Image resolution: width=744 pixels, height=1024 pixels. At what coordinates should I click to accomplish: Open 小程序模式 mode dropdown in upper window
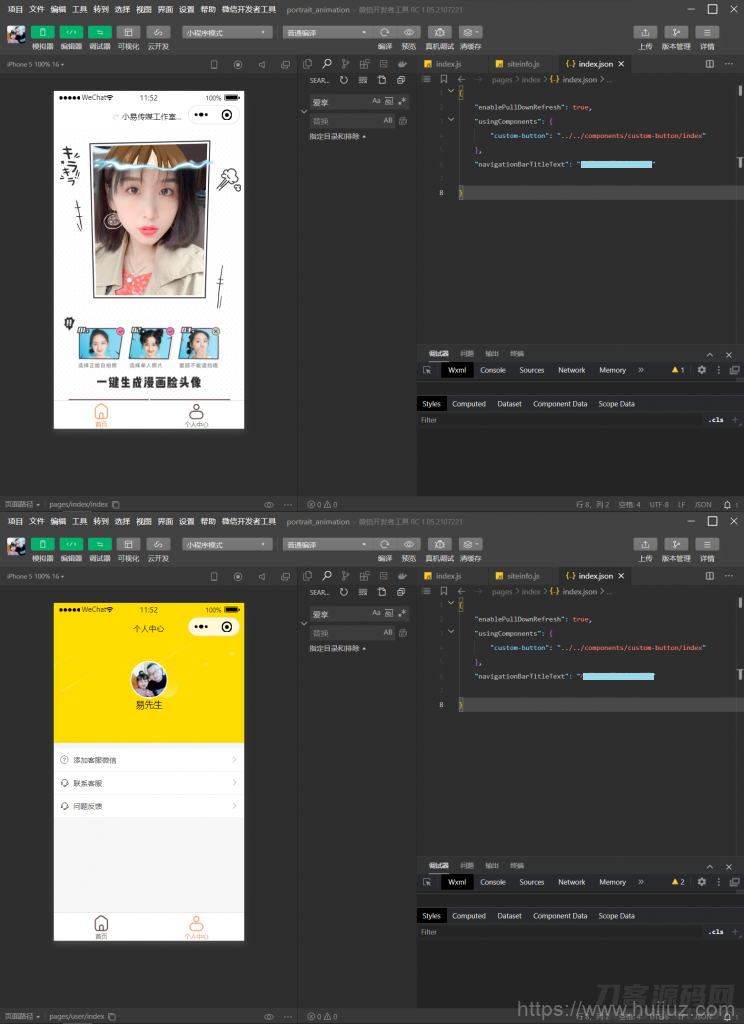(227, 32)
